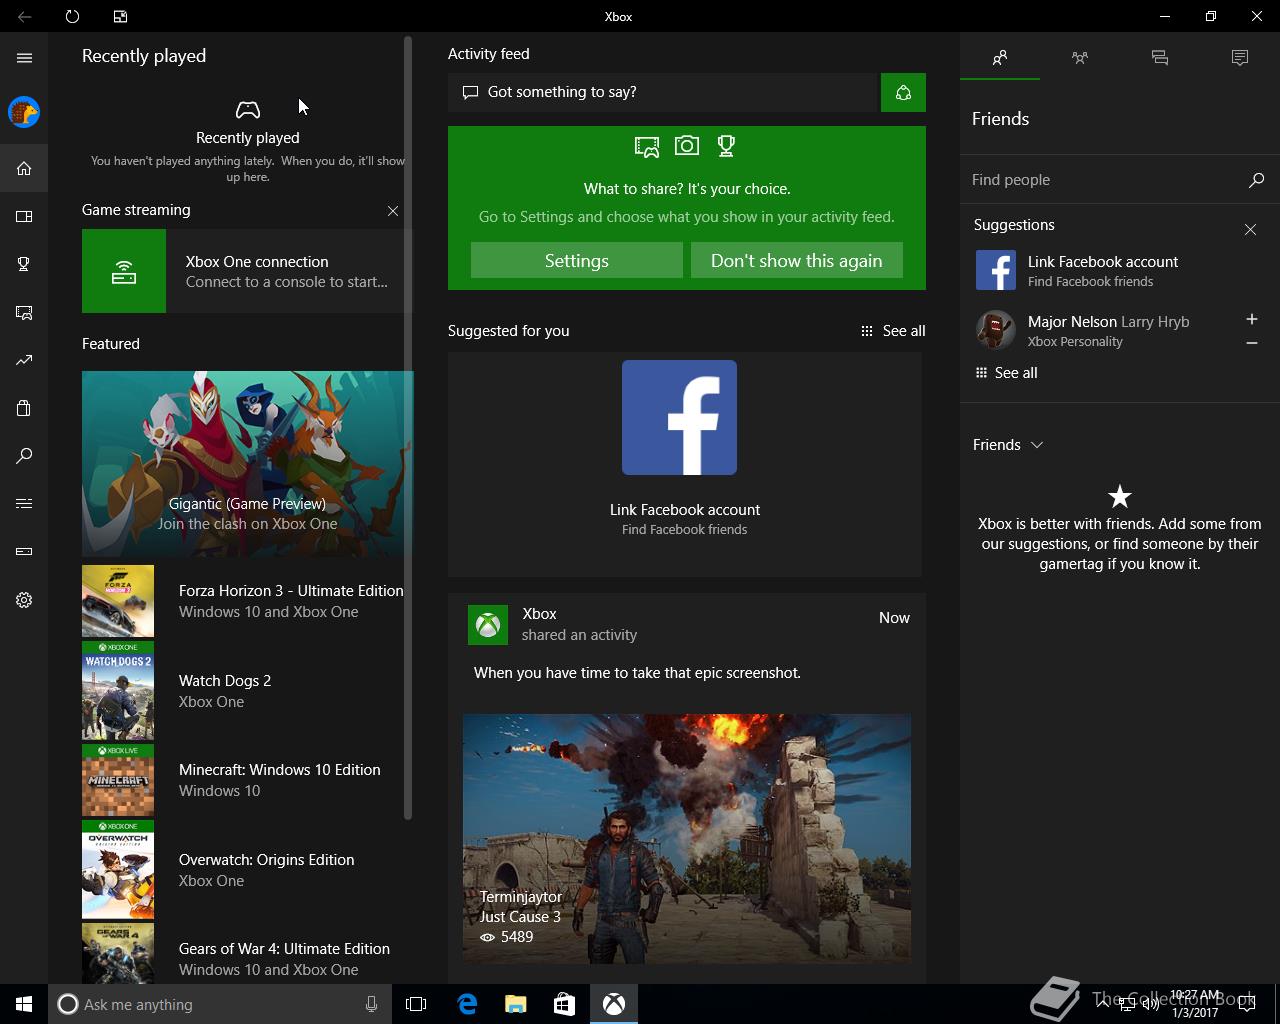Open the Overwatch Origins Edition thumbnail
The image size is (1280, 1024).
coord(118,870)
